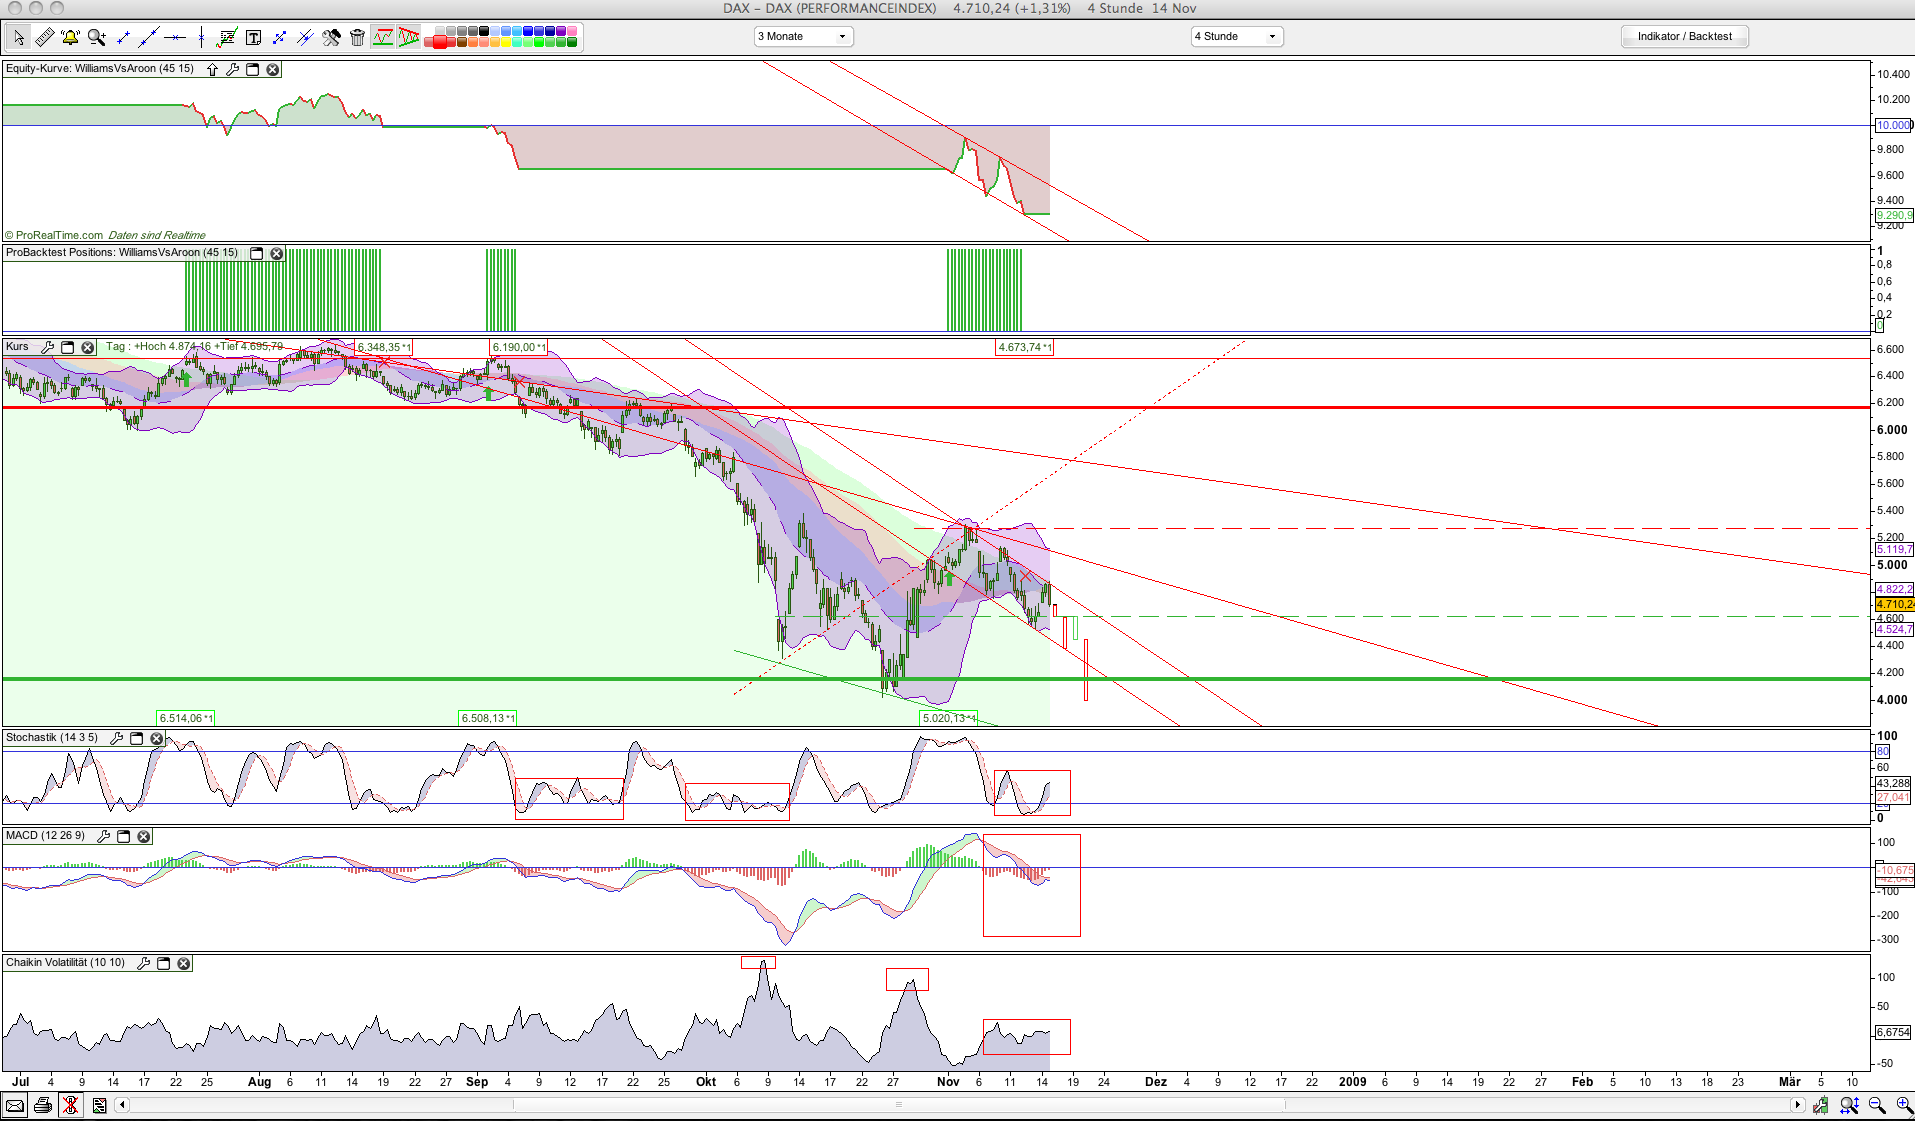Select the arrow cursor tool
The image size is (1915, 1121).
click(18, 38)
